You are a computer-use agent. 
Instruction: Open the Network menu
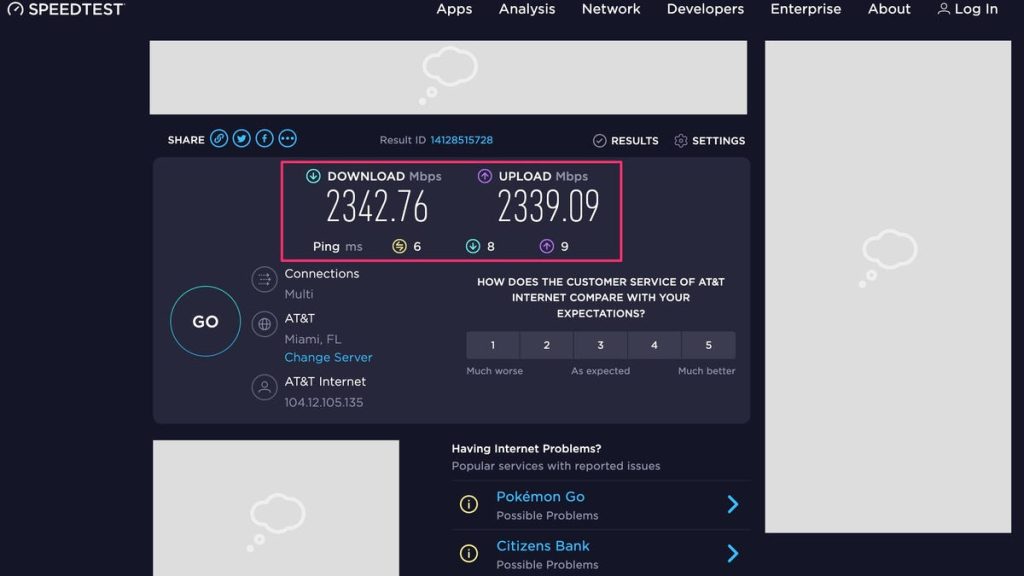pyautogui.click(x=611, y=9)
